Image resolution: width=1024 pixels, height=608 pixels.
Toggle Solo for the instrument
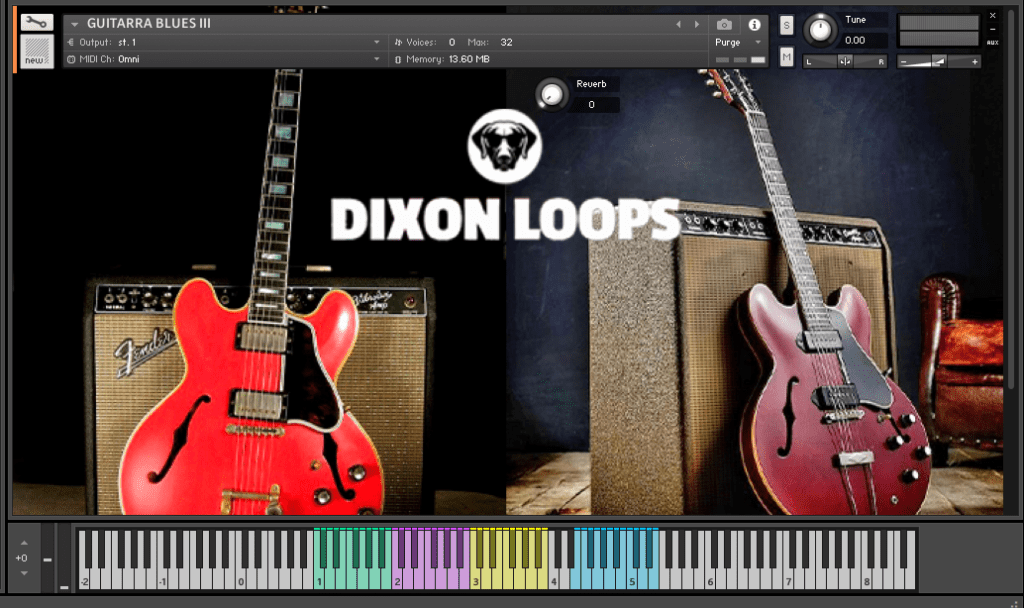(786, 25)
